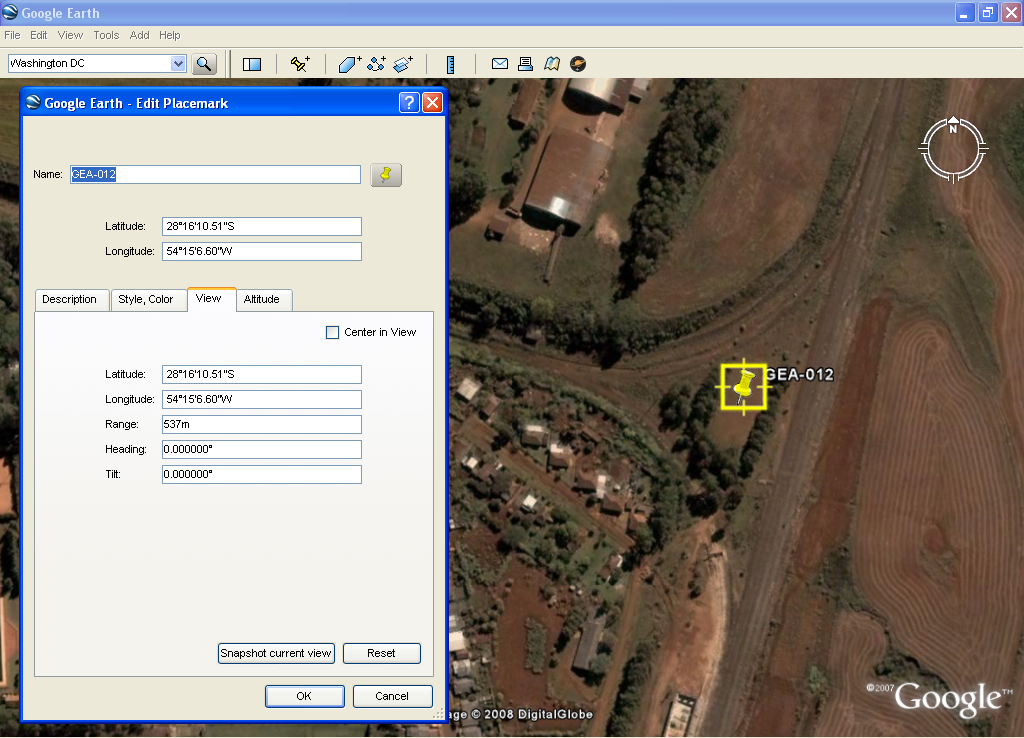This screenshot has width=1024, height=738.
Task: Click the View tab Latitude field
Action: (x=262, y=374)
